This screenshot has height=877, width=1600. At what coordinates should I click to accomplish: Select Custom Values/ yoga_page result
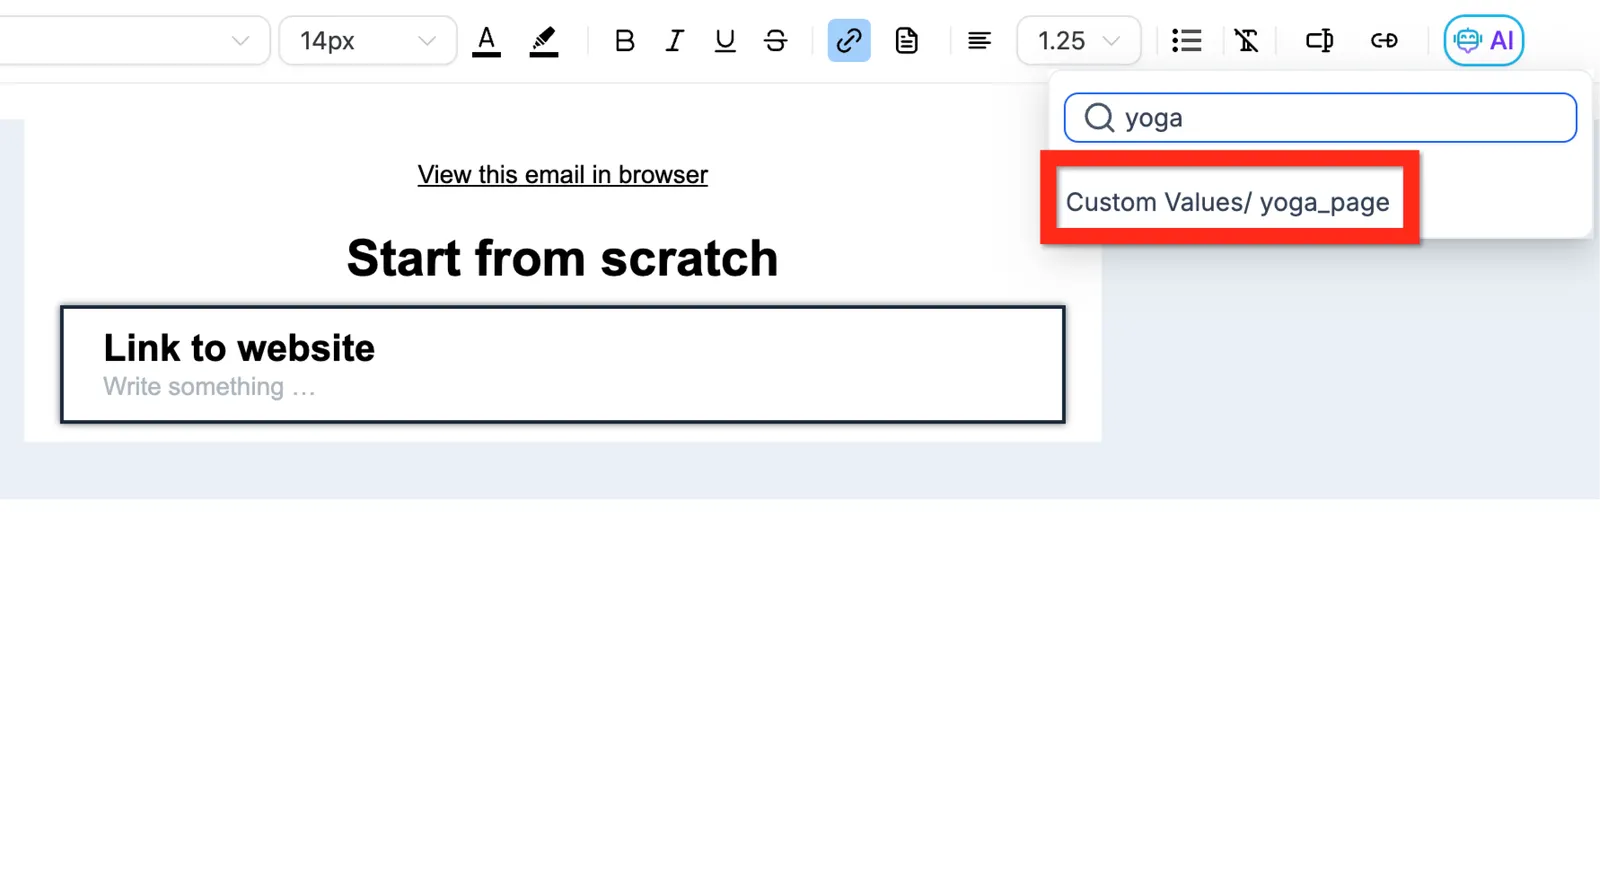[x=1228, y=202]
